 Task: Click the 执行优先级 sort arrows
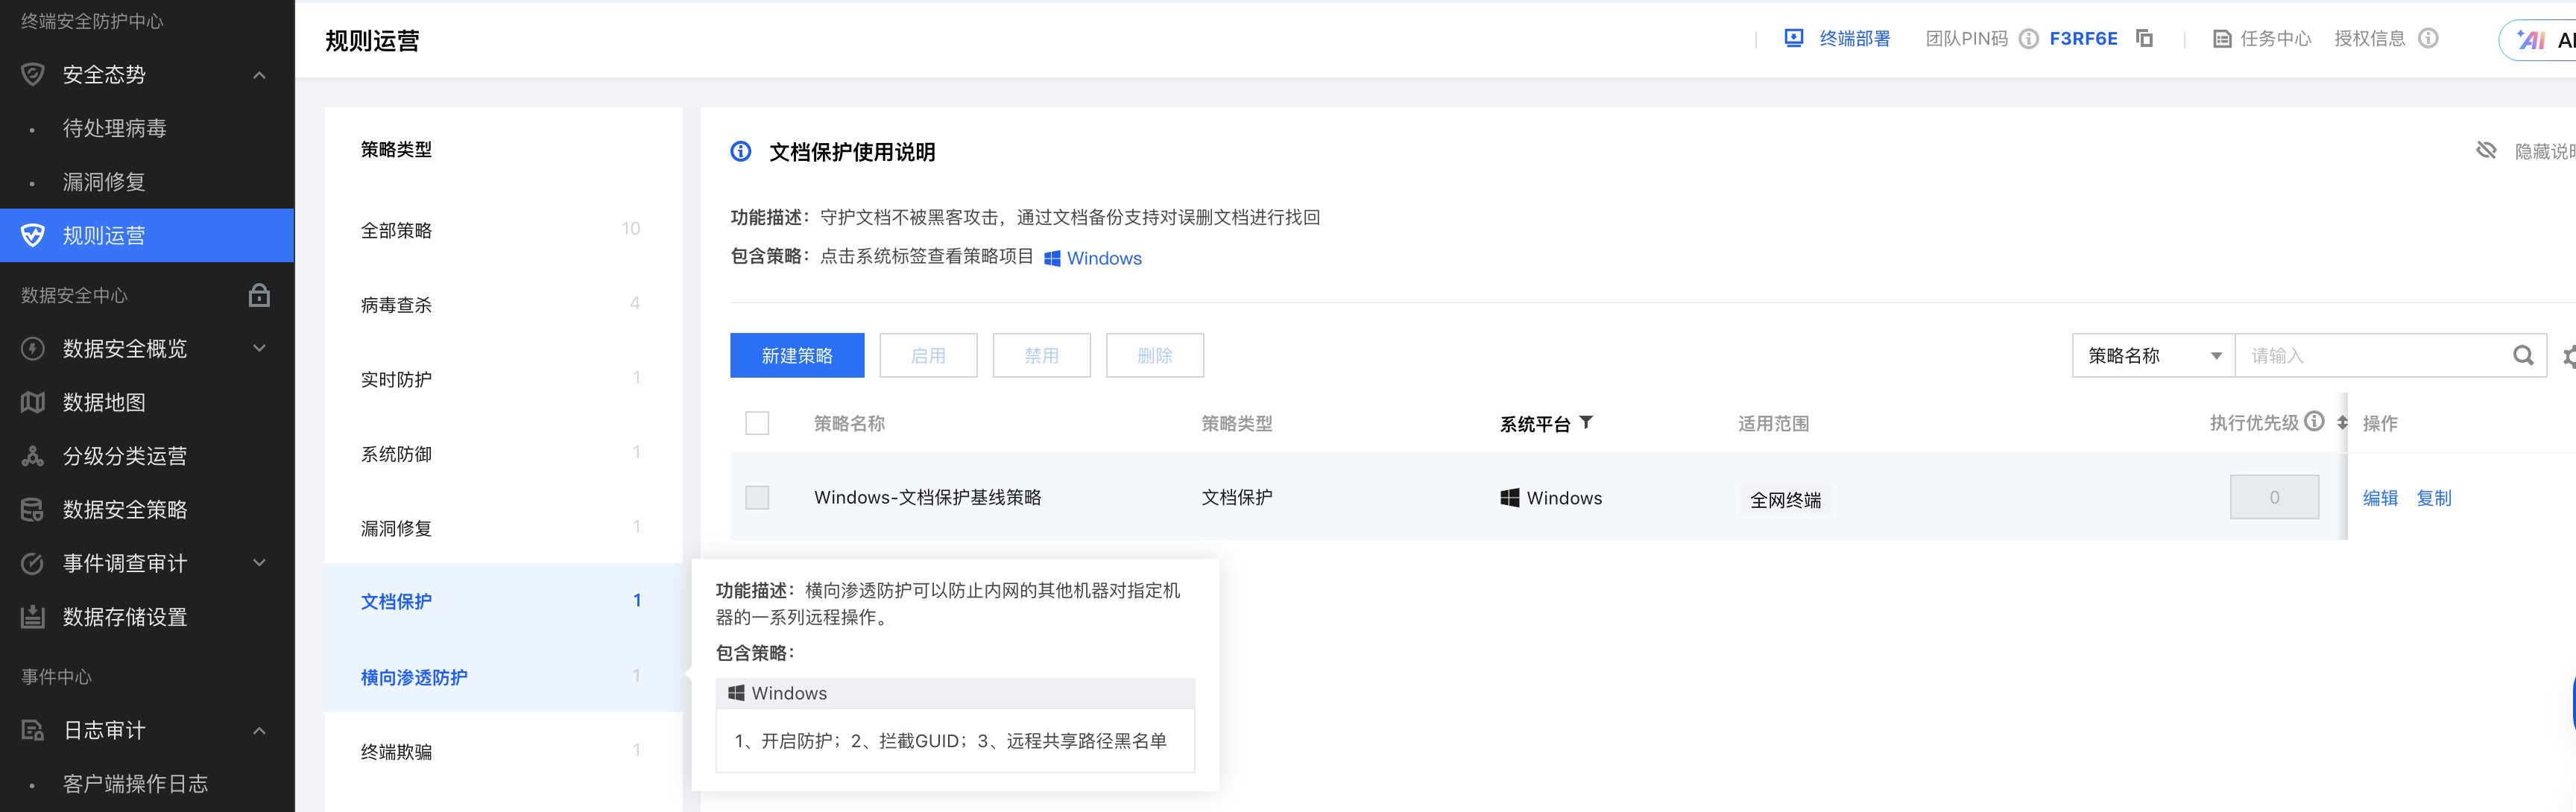pos(2341,423)
